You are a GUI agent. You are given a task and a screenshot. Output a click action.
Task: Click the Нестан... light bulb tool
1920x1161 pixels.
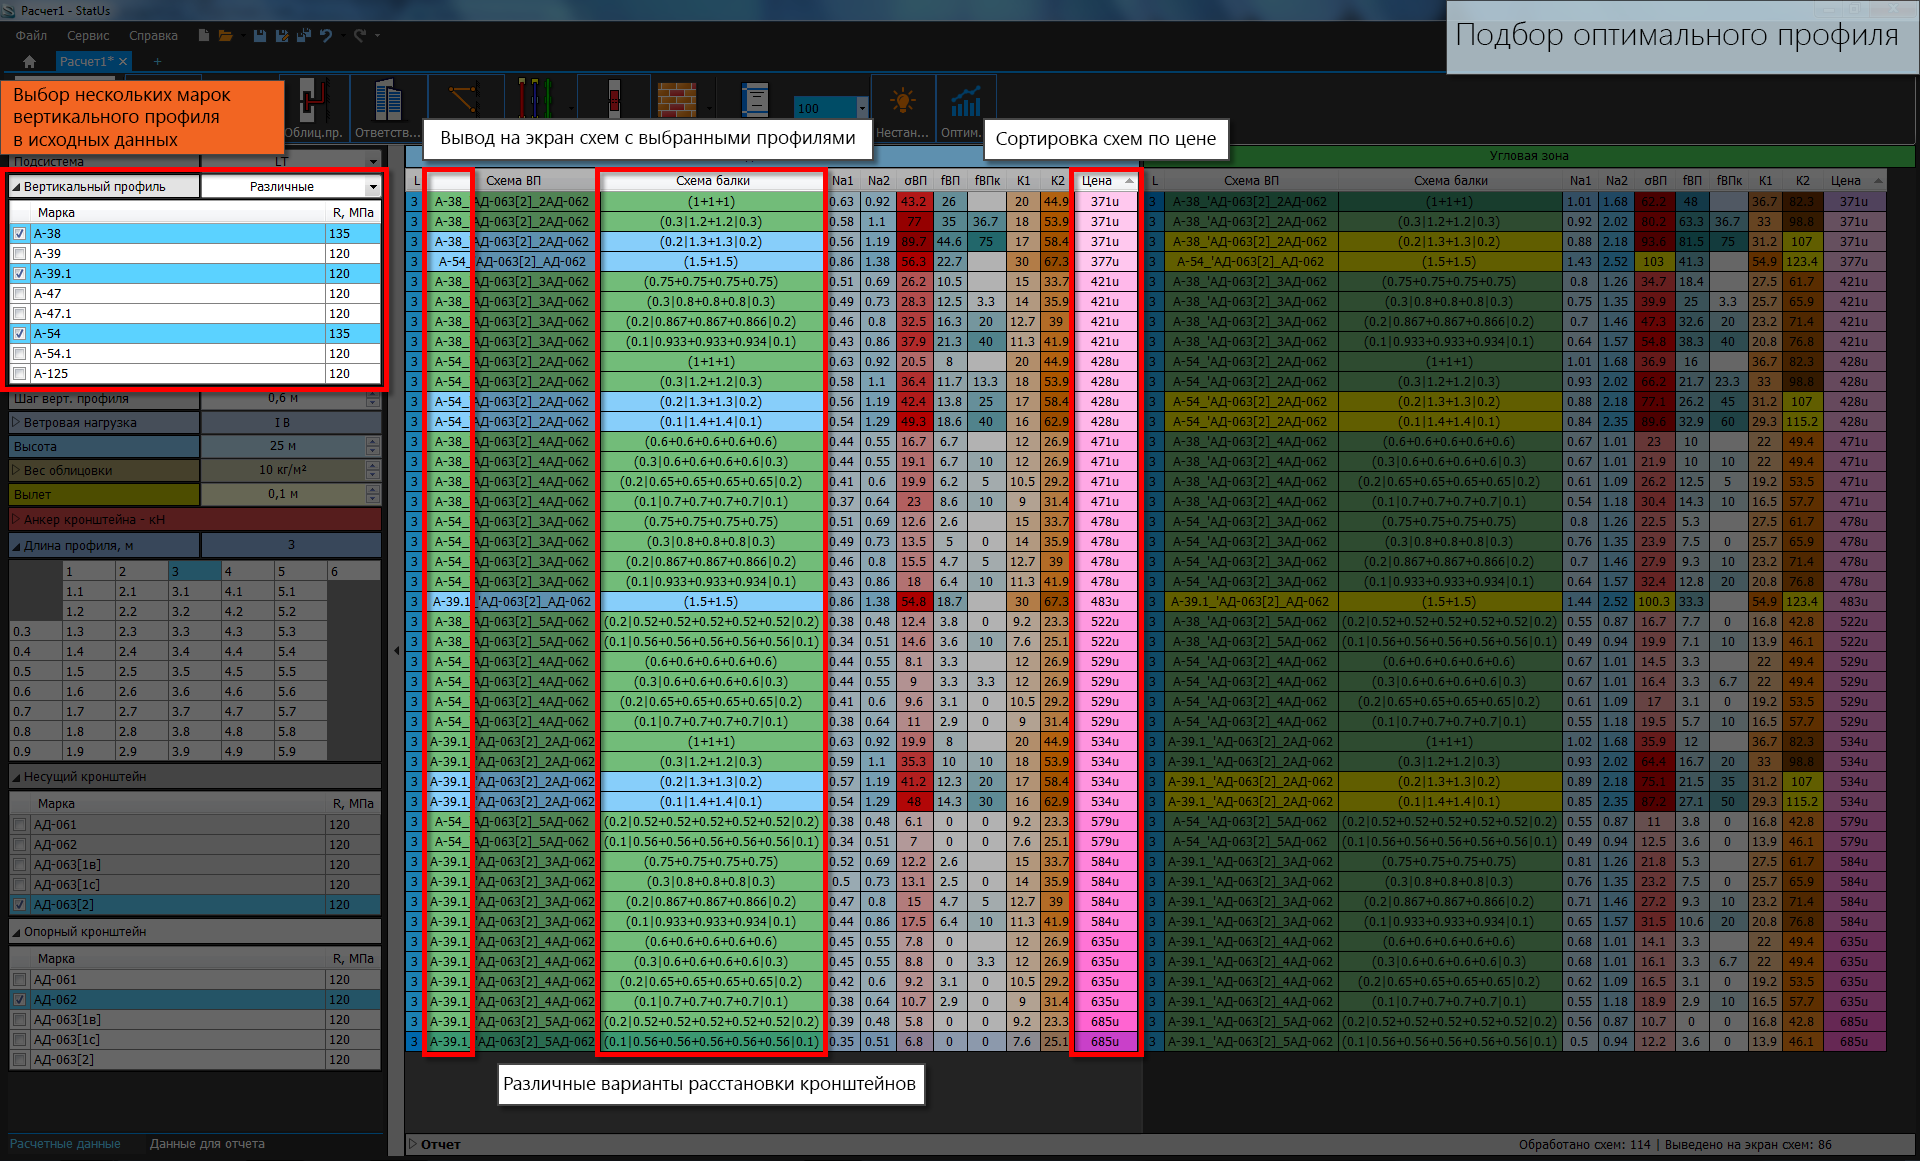coord(903,110)
